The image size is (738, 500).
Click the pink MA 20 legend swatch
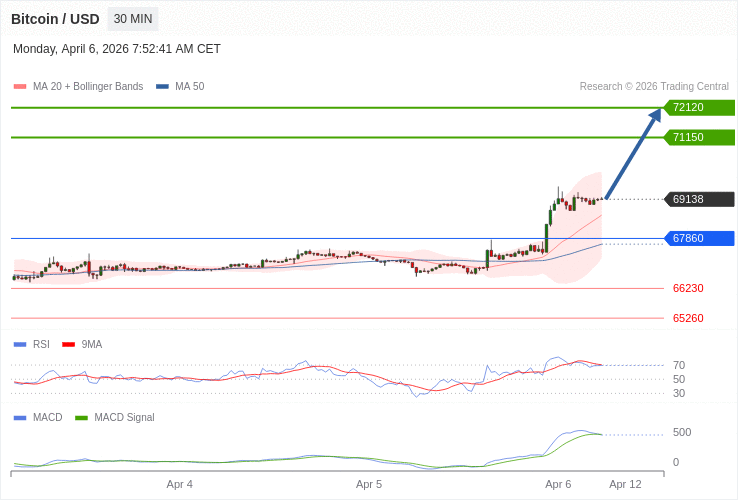pyautogui.click(x=20, y=87)
